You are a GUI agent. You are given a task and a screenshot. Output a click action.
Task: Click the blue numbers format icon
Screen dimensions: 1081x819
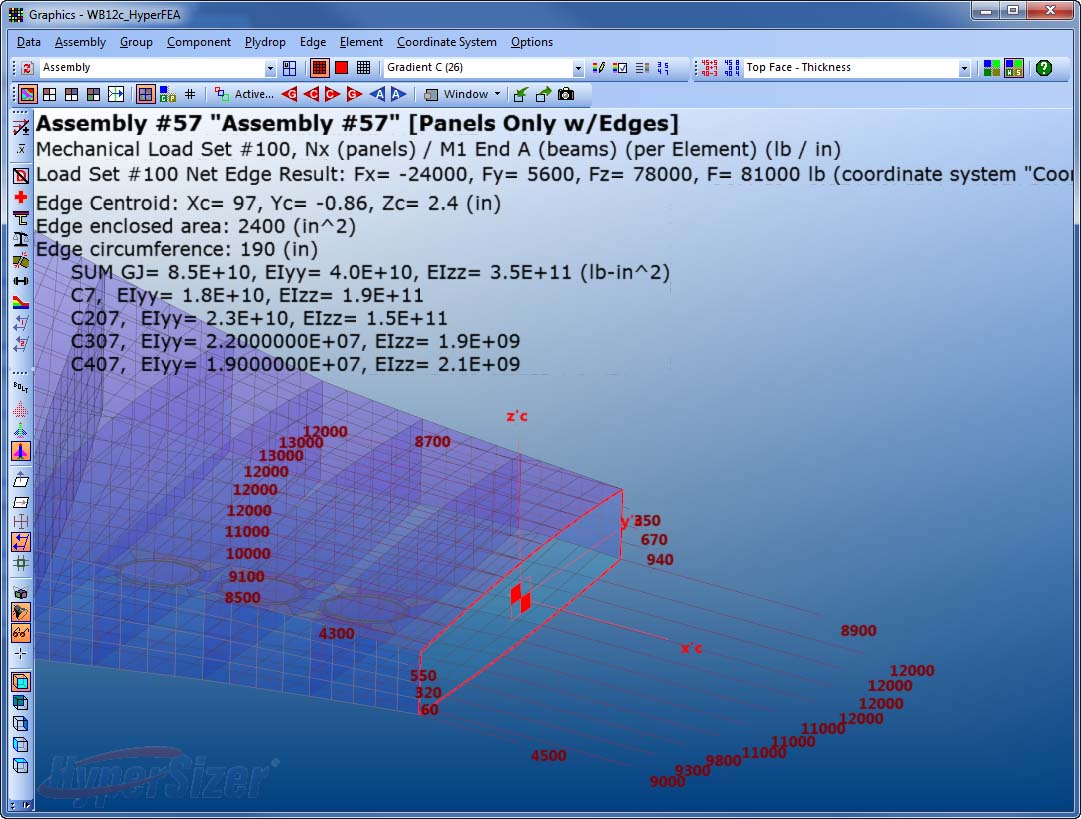(x=663, y=68)
